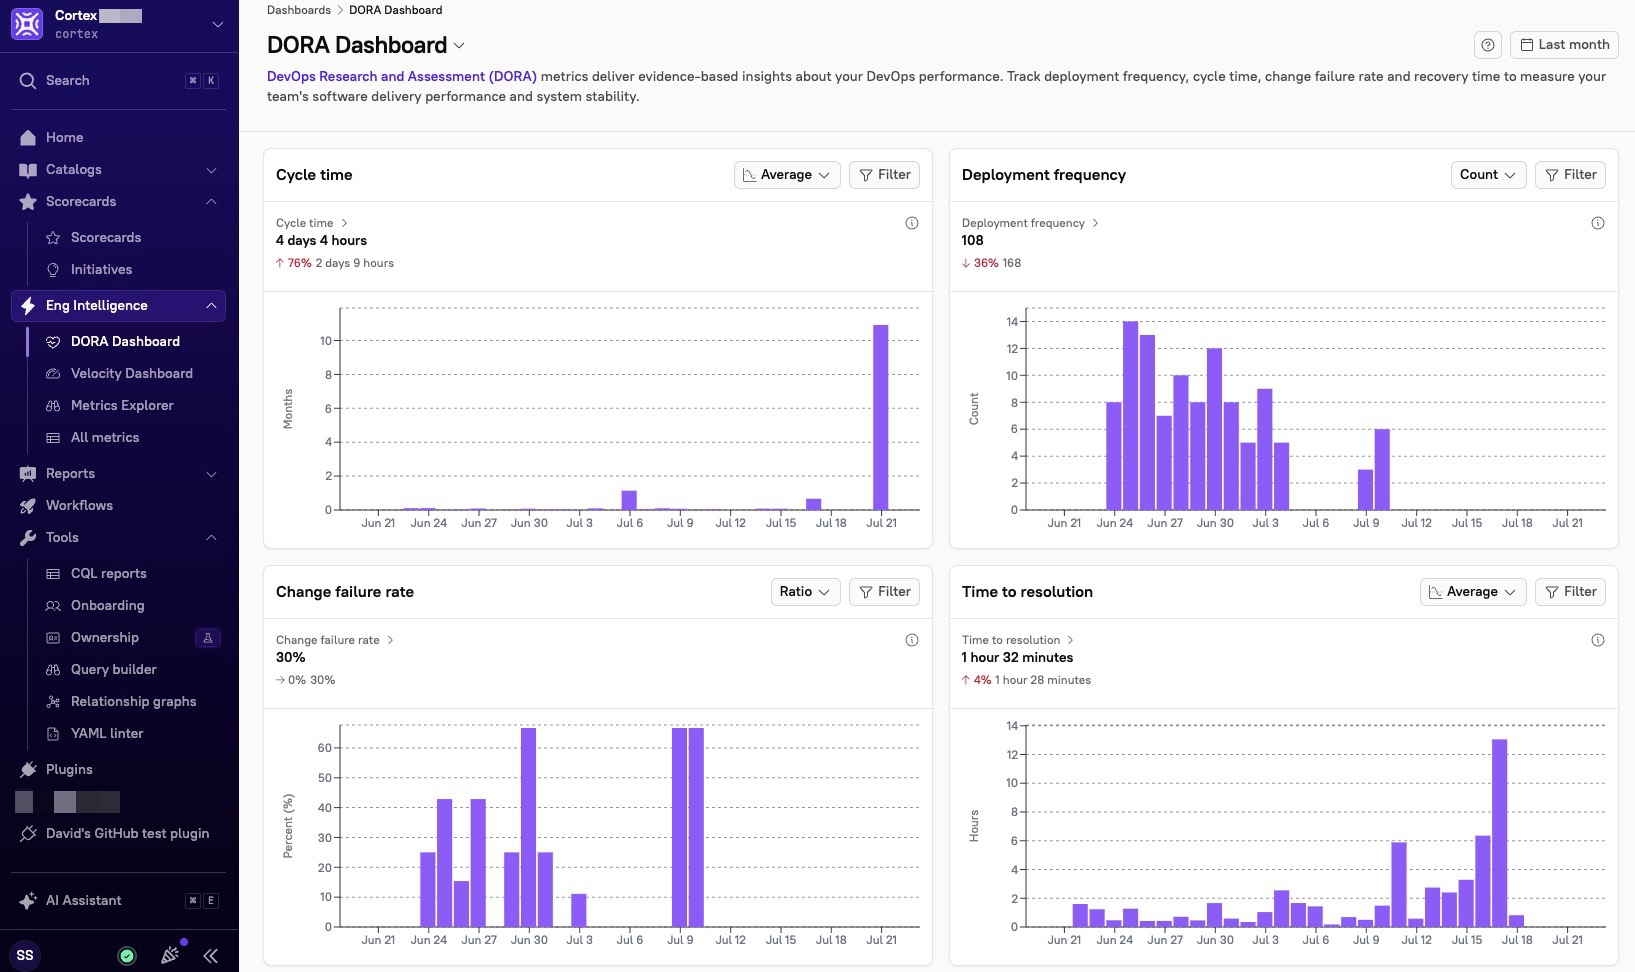
Task: Select the Metrics Explorer icon
Action: pos(53,405)
